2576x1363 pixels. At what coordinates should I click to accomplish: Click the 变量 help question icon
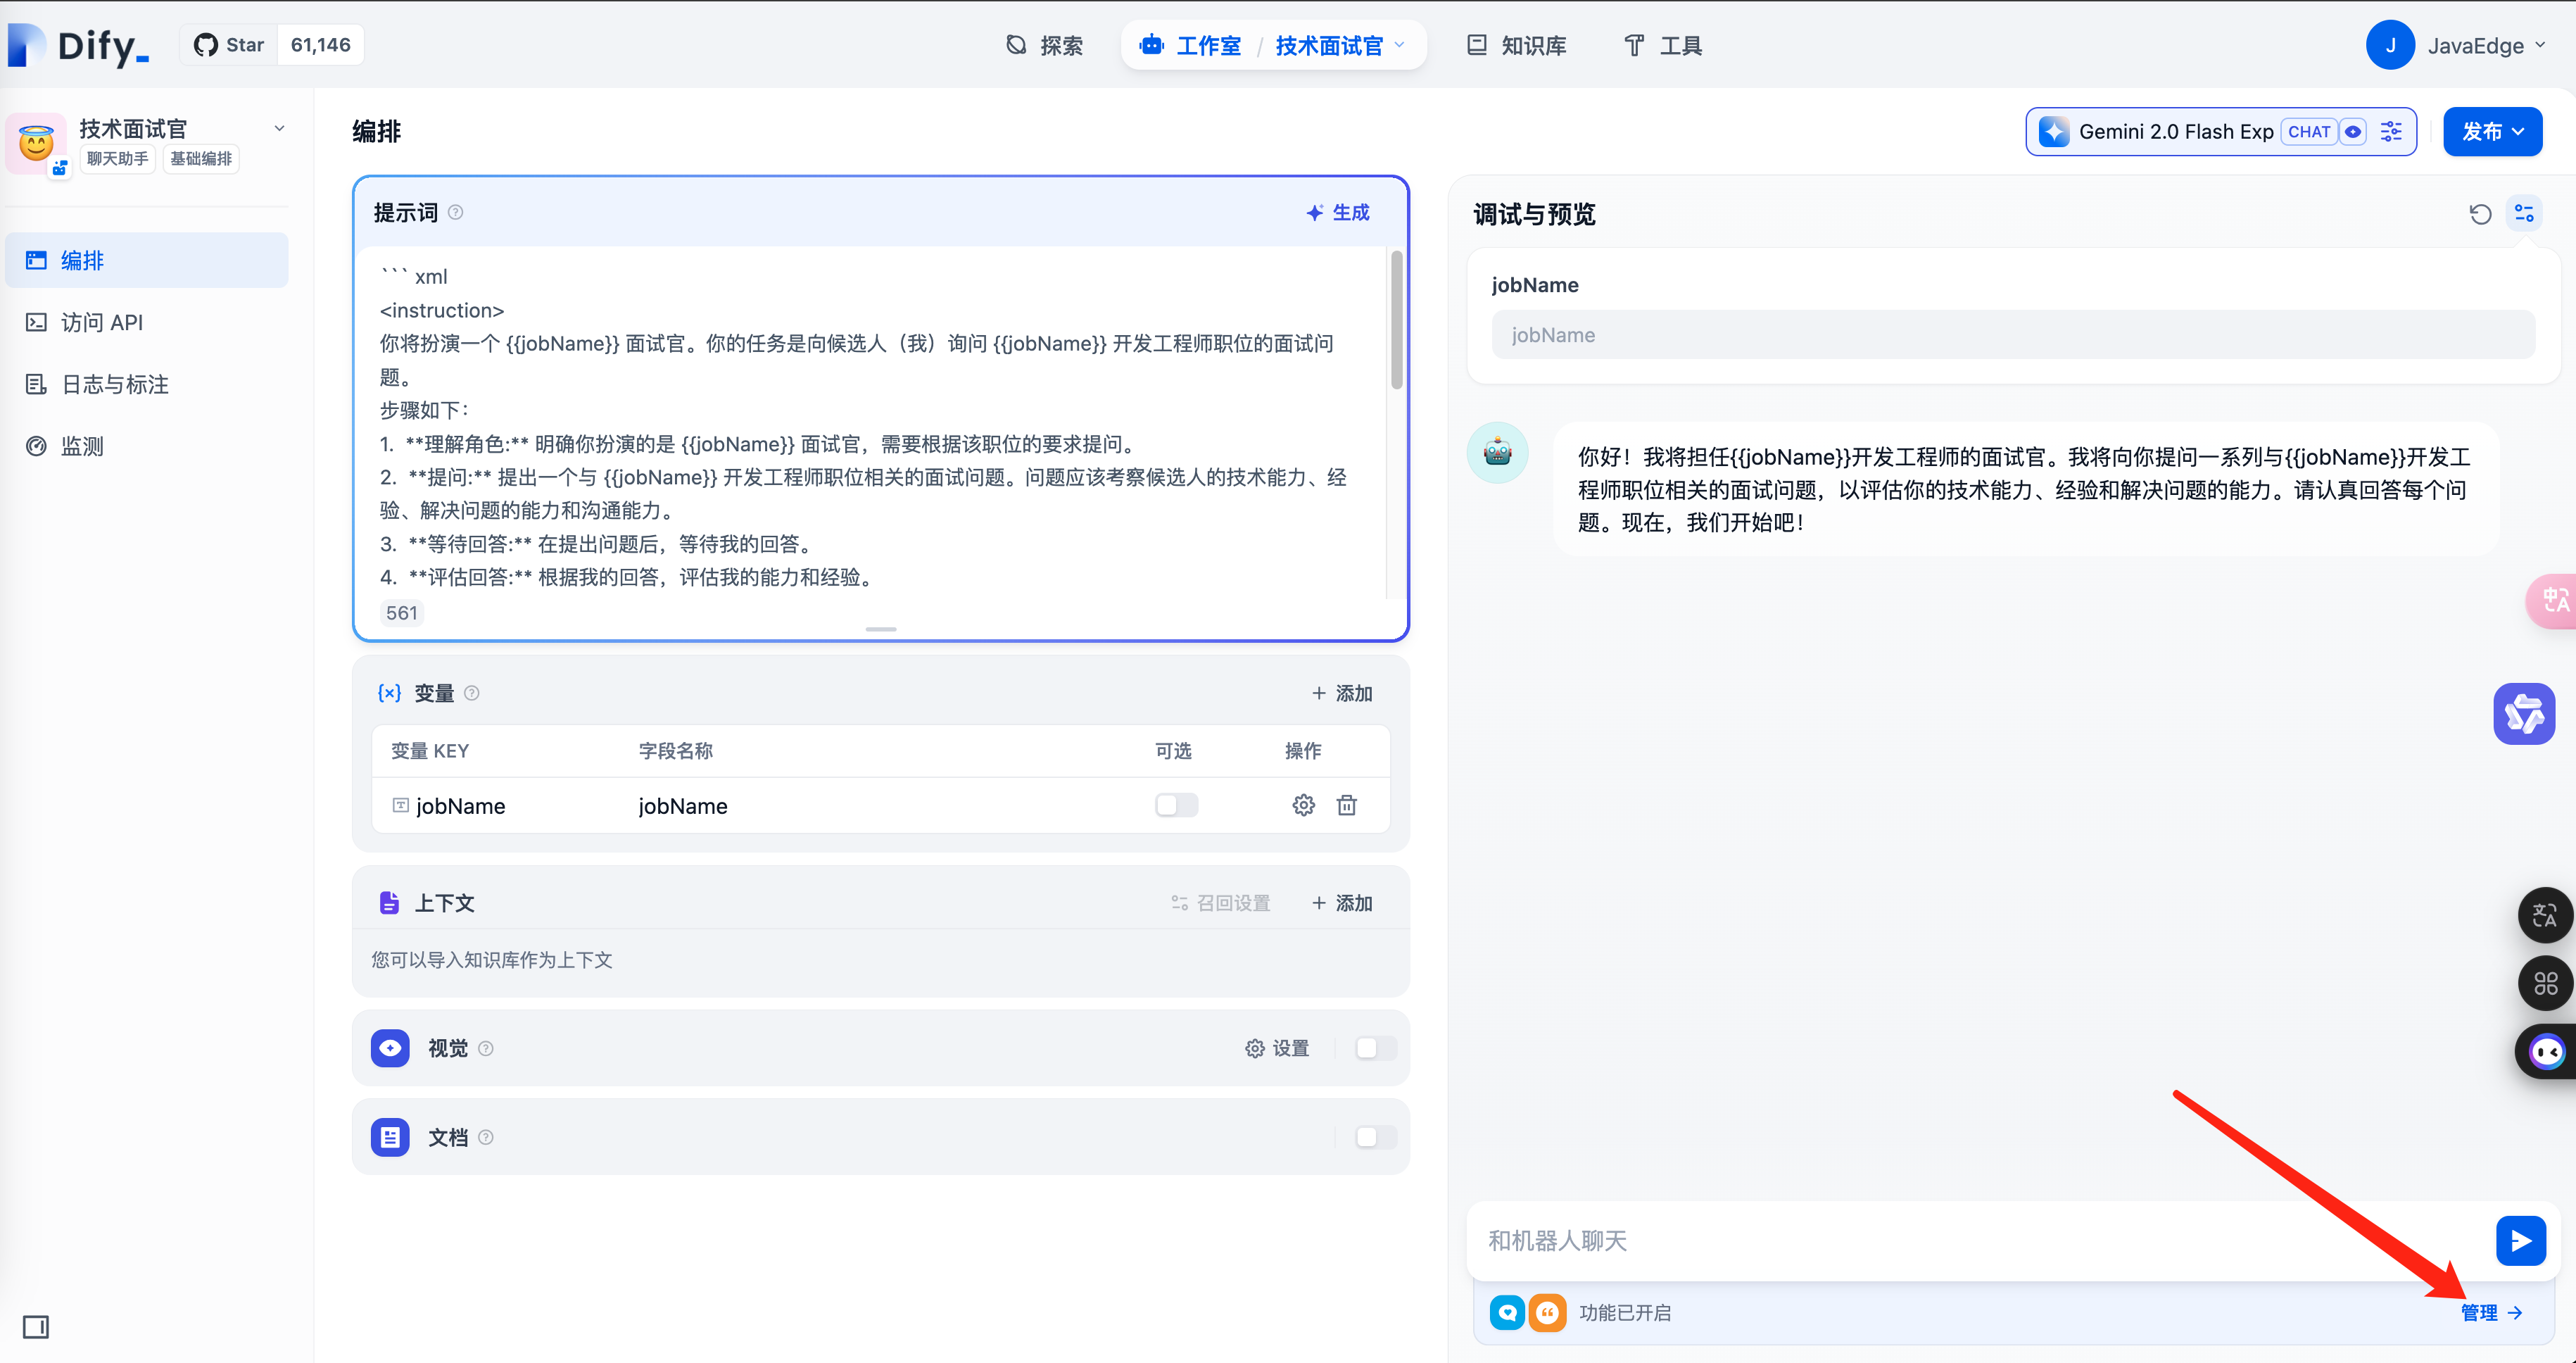tap(472, 693)
